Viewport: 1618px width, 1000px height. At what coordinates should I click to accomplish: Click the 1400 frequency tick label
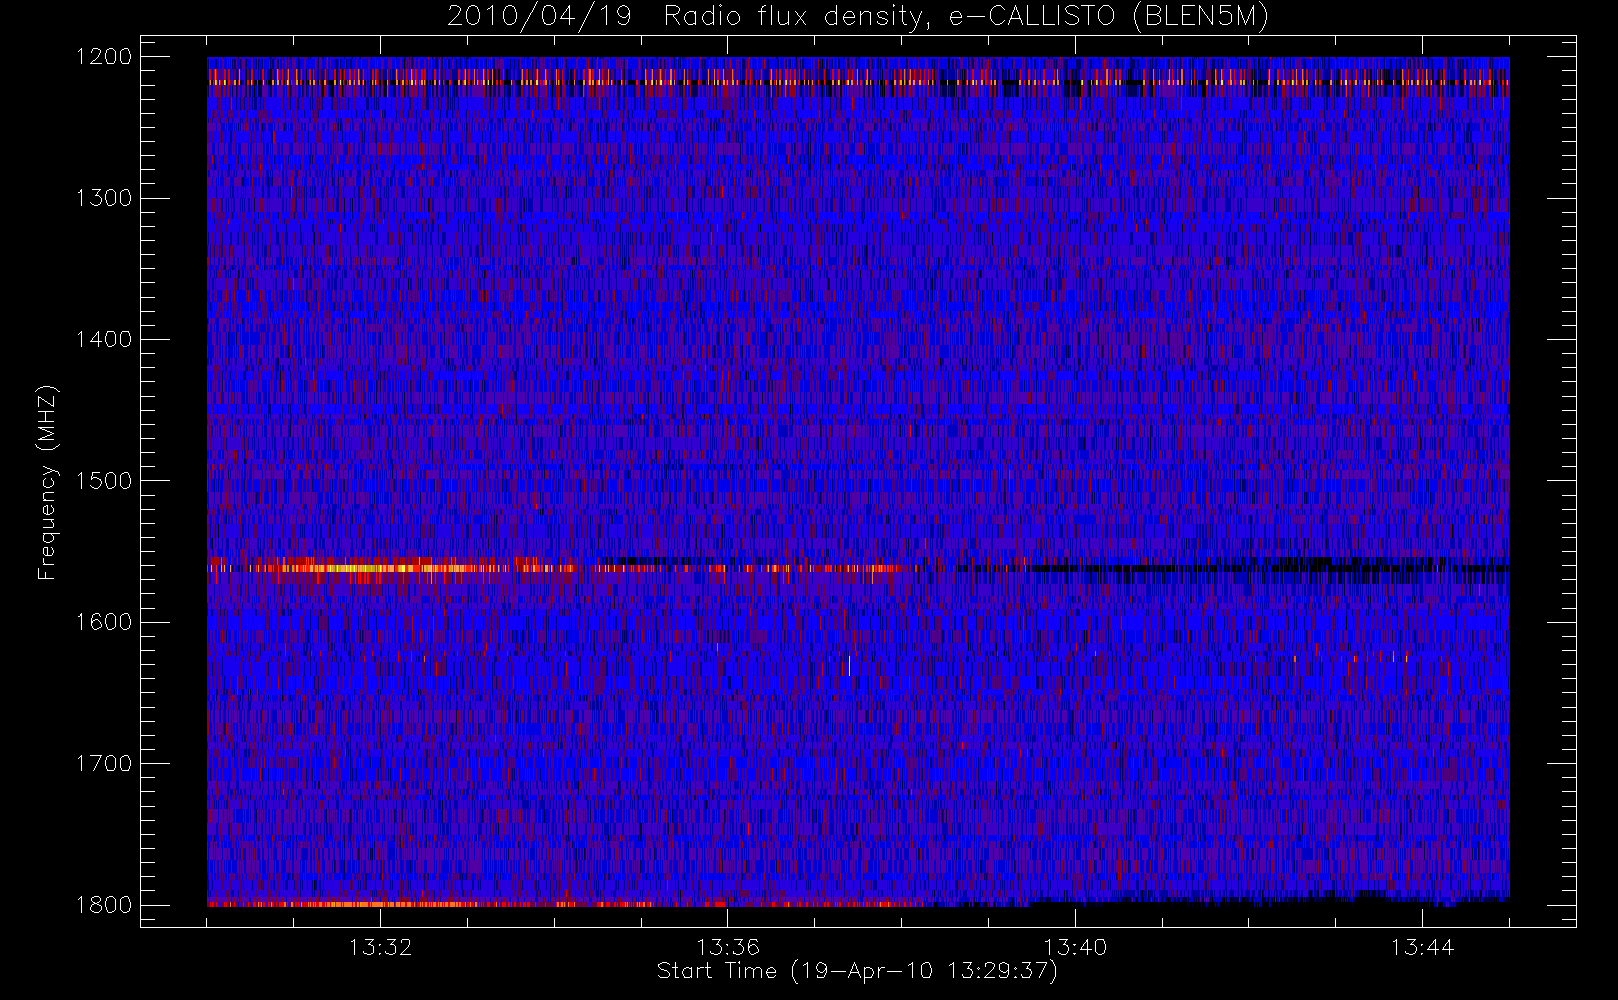(104, 339)
